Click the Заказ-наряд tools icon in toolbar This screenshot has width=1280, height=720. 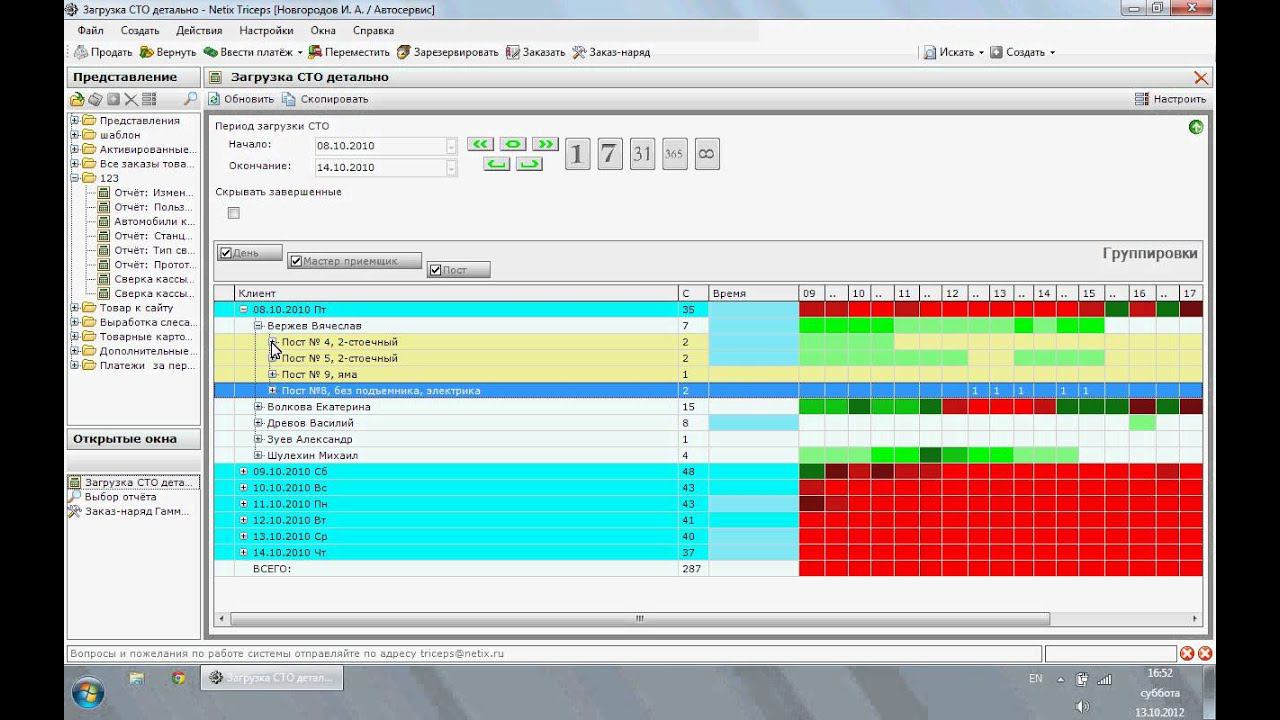point(579,52)
